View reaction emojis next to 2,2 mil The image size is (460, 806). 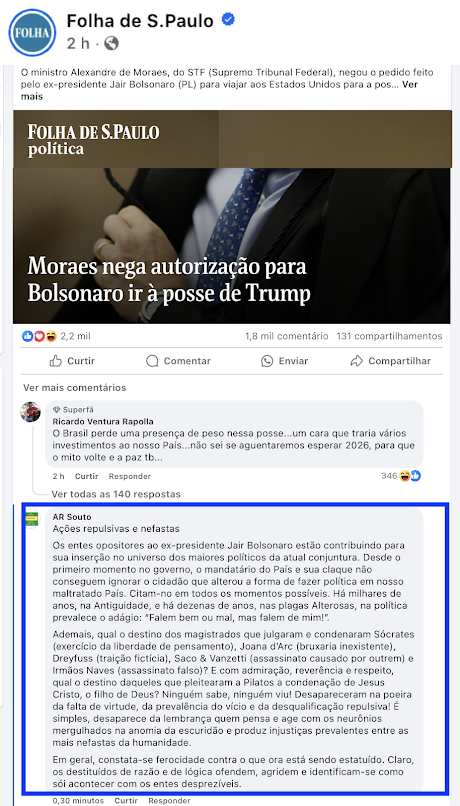(x=40, y=336)
